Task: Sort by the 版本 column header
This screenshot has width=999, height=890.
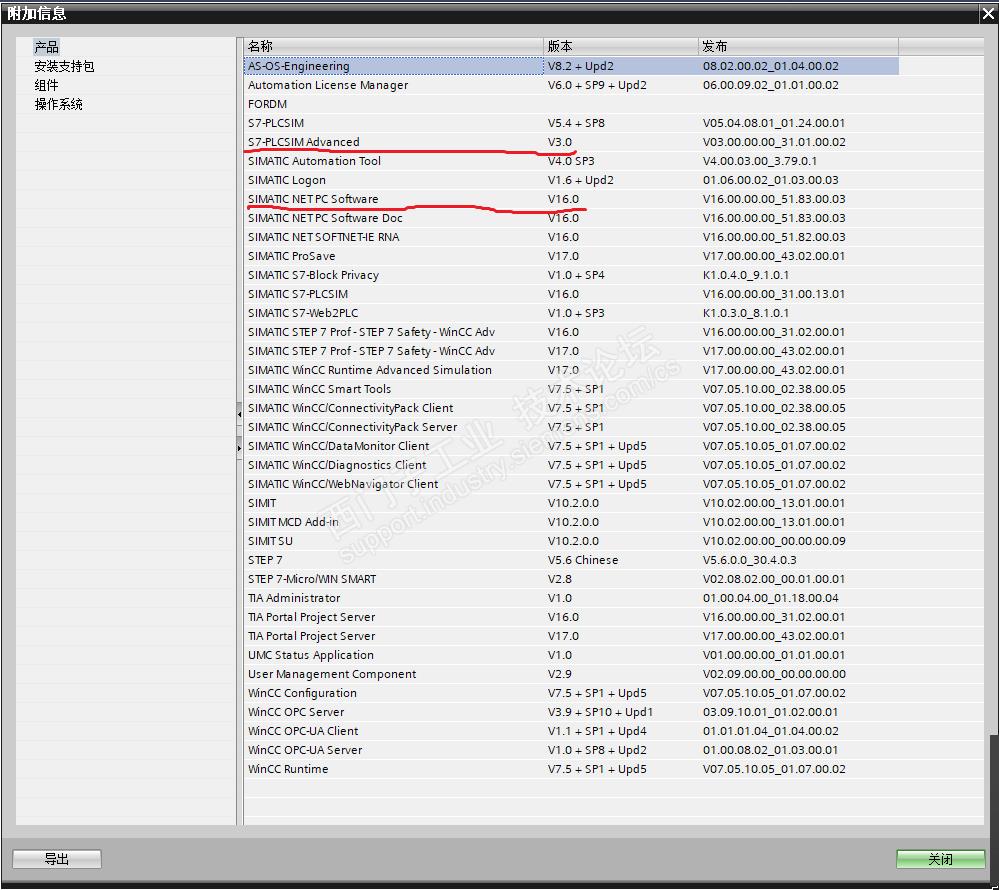Action: [621, 46]
